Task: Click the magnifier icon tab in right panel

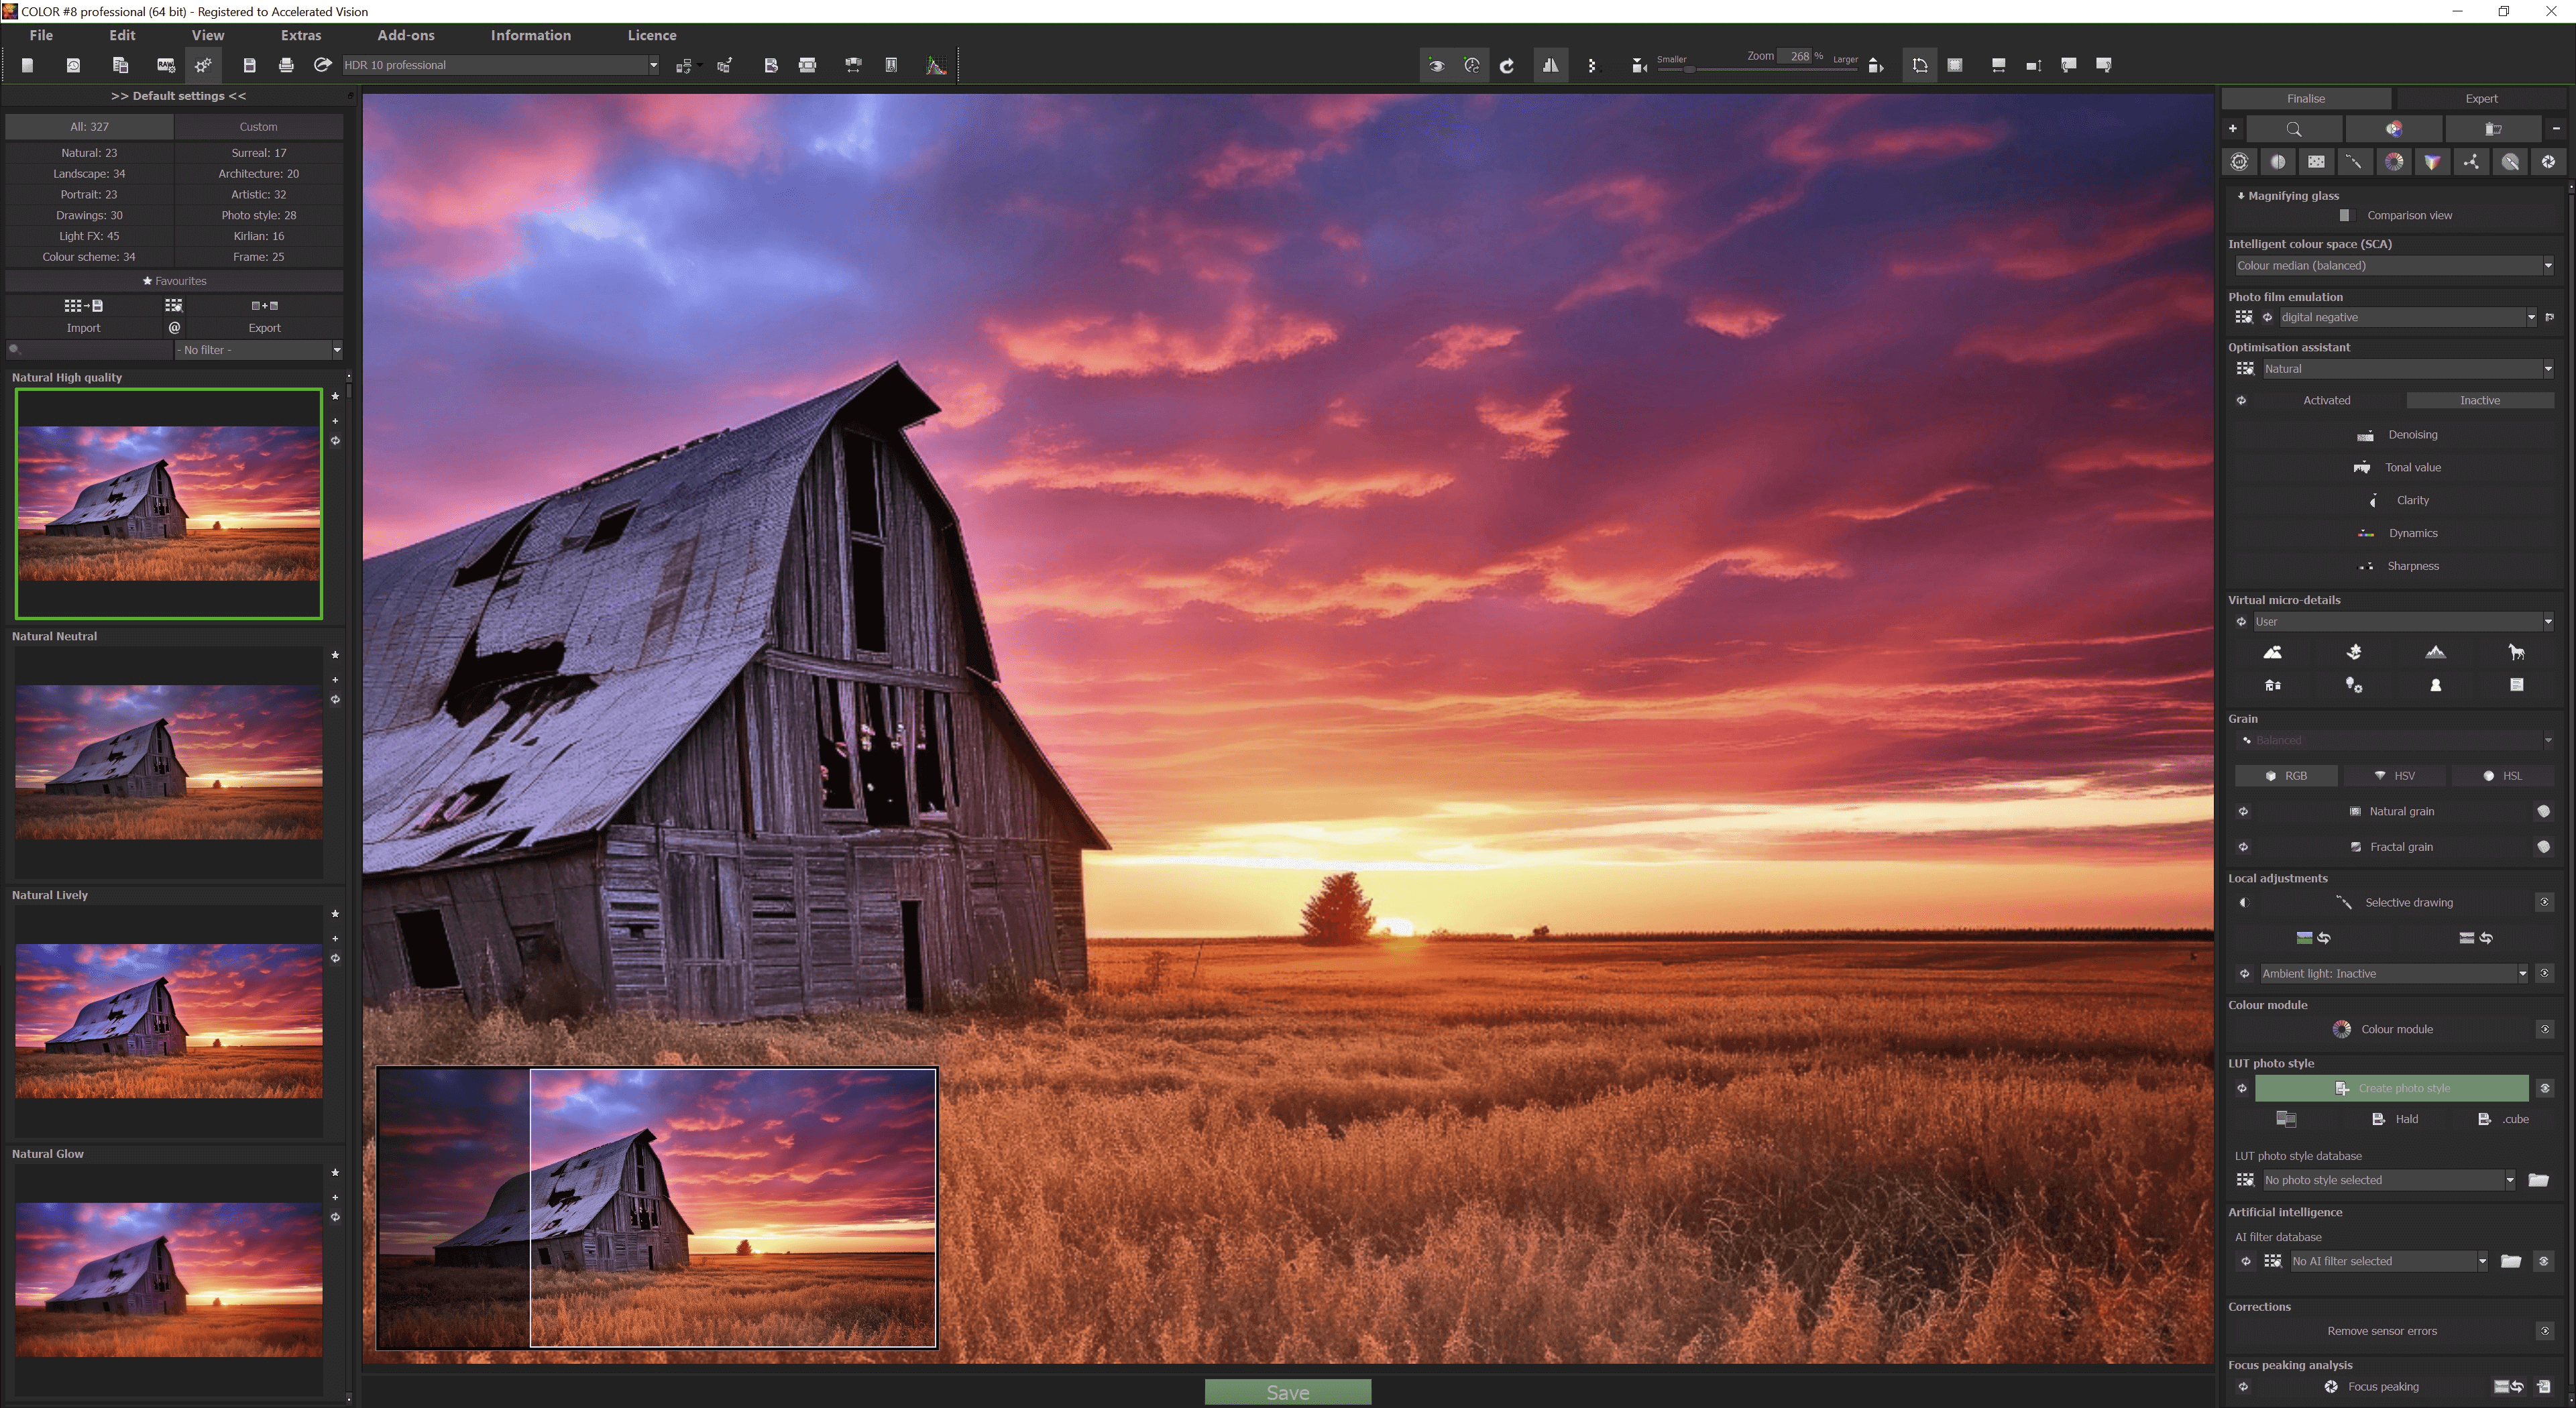Action: [2294, 129]
